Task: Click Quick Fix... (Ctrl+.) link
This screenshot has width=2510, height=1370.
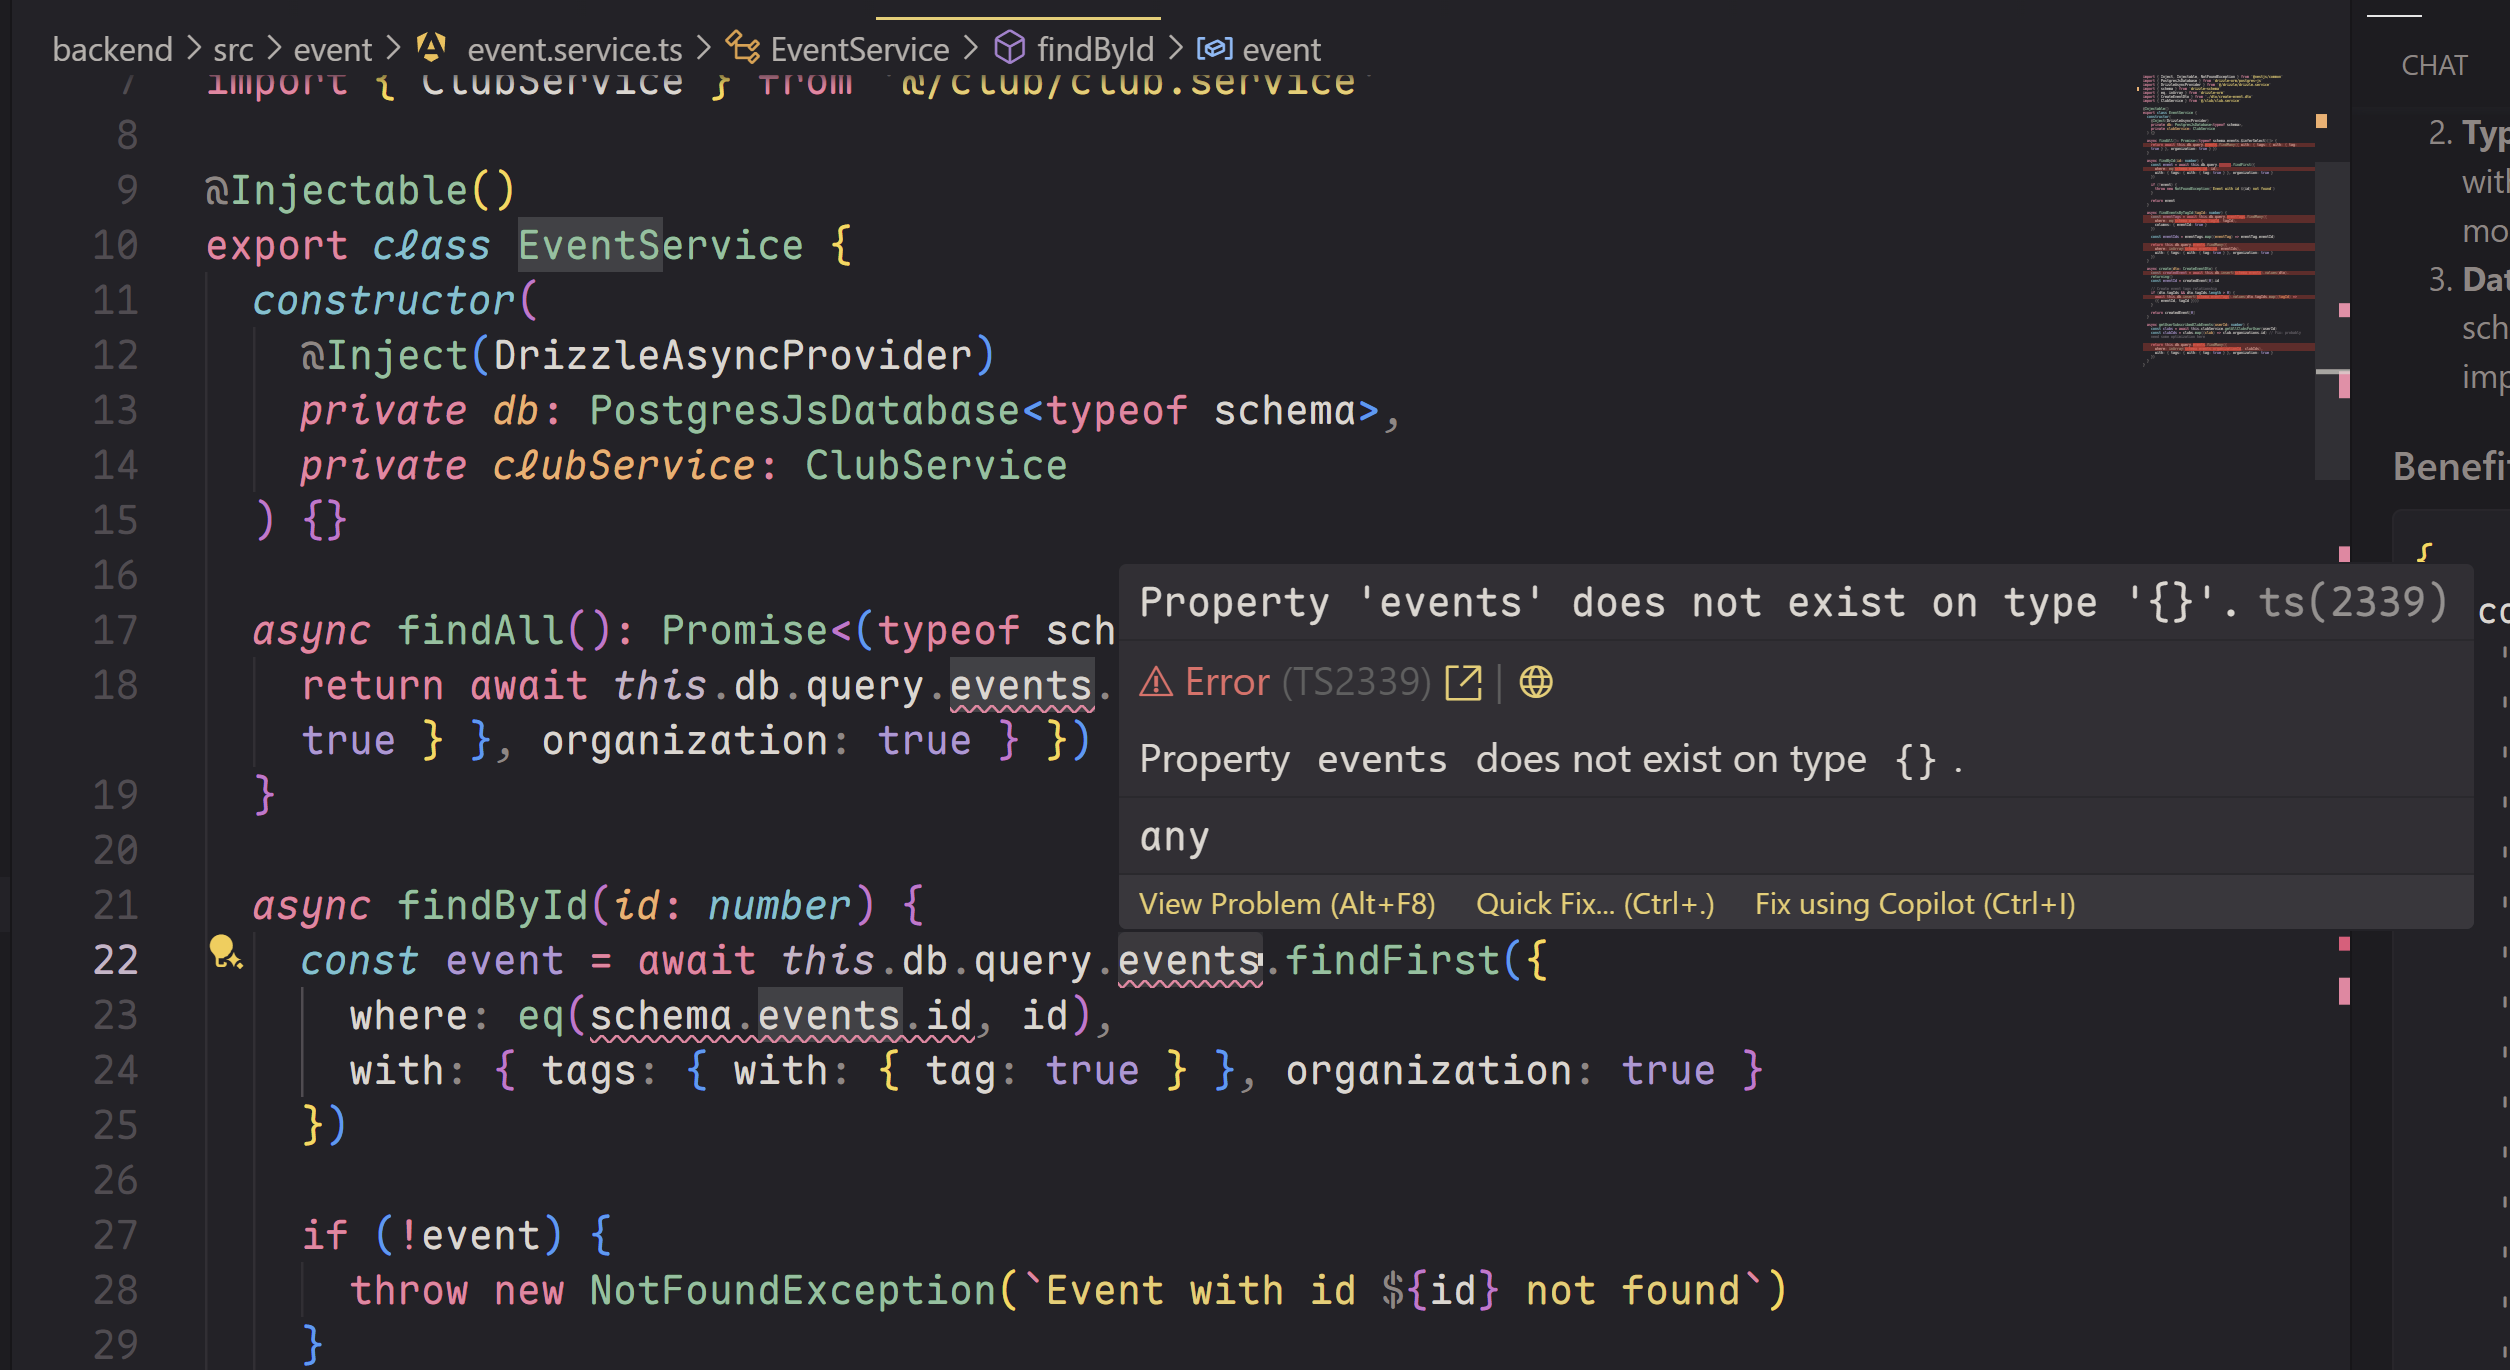Action: [x=1595, y=904]
